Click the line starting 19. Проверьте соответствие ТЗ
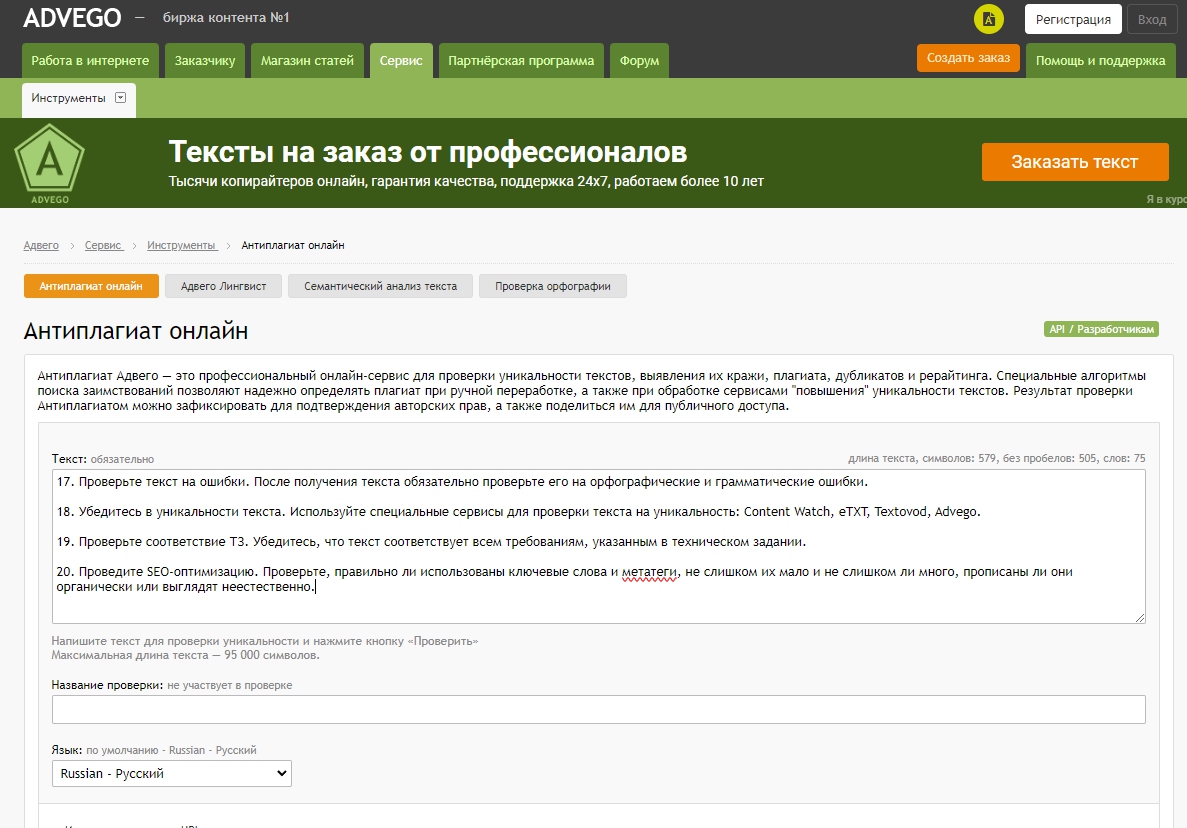 point(431,542)
